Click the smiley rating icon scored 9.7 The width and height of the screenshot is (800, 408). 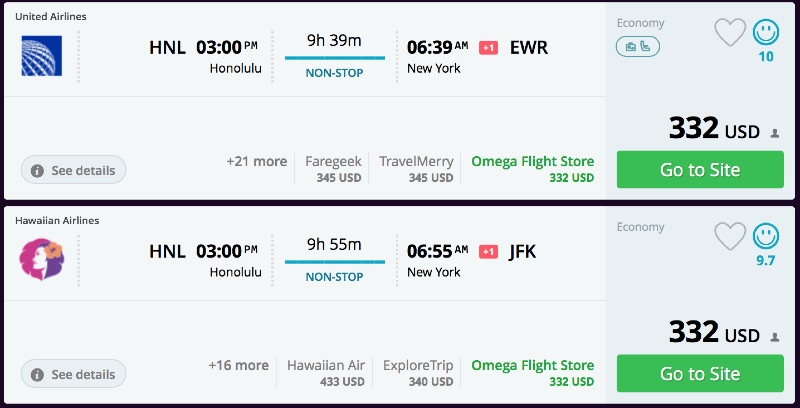click(766, 236)
